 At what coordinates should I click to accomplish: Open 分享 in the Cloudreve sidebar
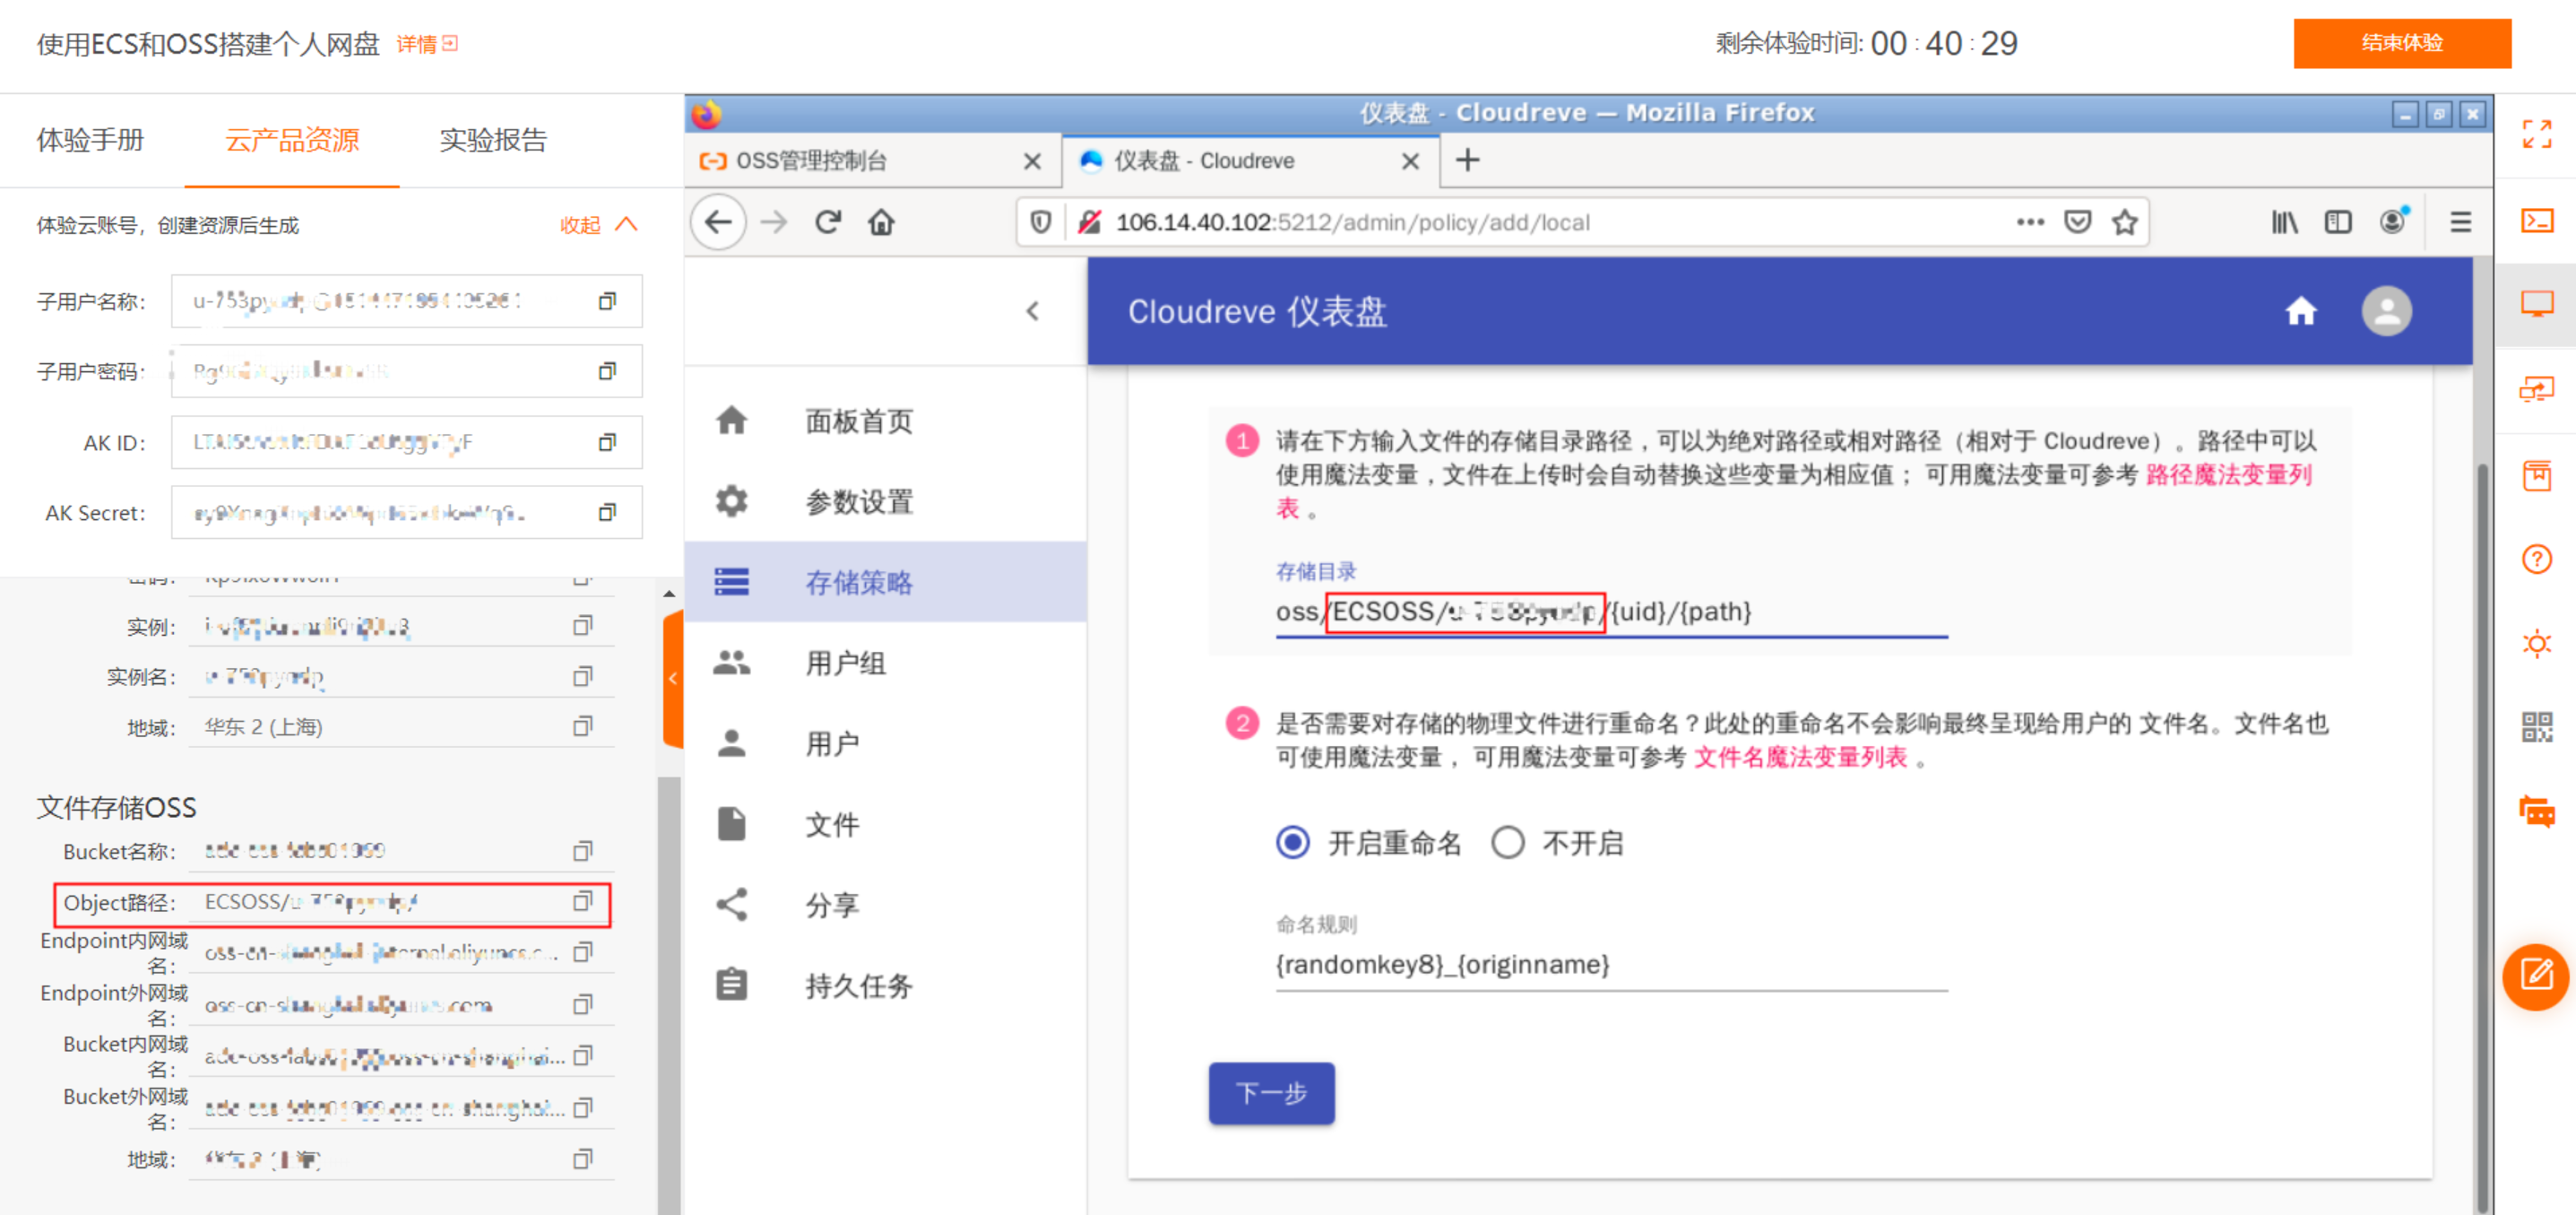coord(885,905)
